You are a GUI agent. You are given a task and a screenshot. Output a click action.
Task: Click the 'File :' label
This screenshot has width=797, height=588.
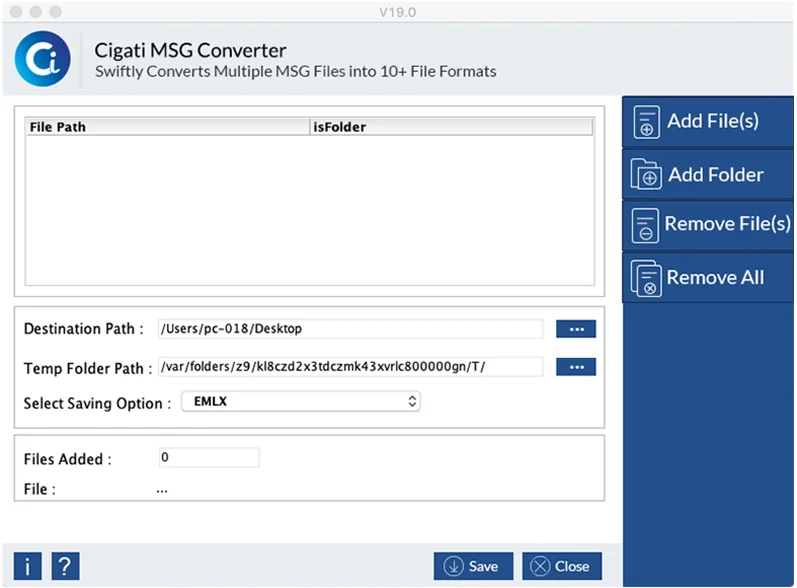(40, 489)
